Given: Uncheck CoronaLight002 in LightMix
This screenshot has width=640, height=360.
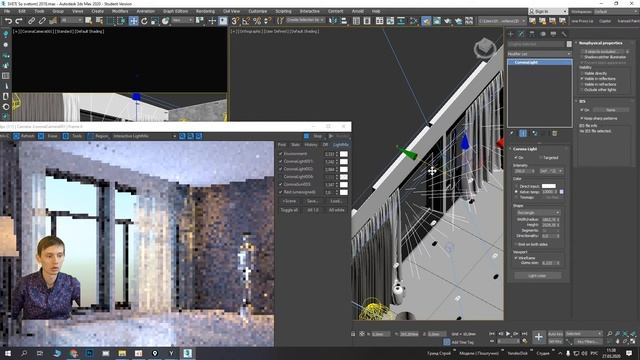Looking at the screenshot, I should point(280,169).
